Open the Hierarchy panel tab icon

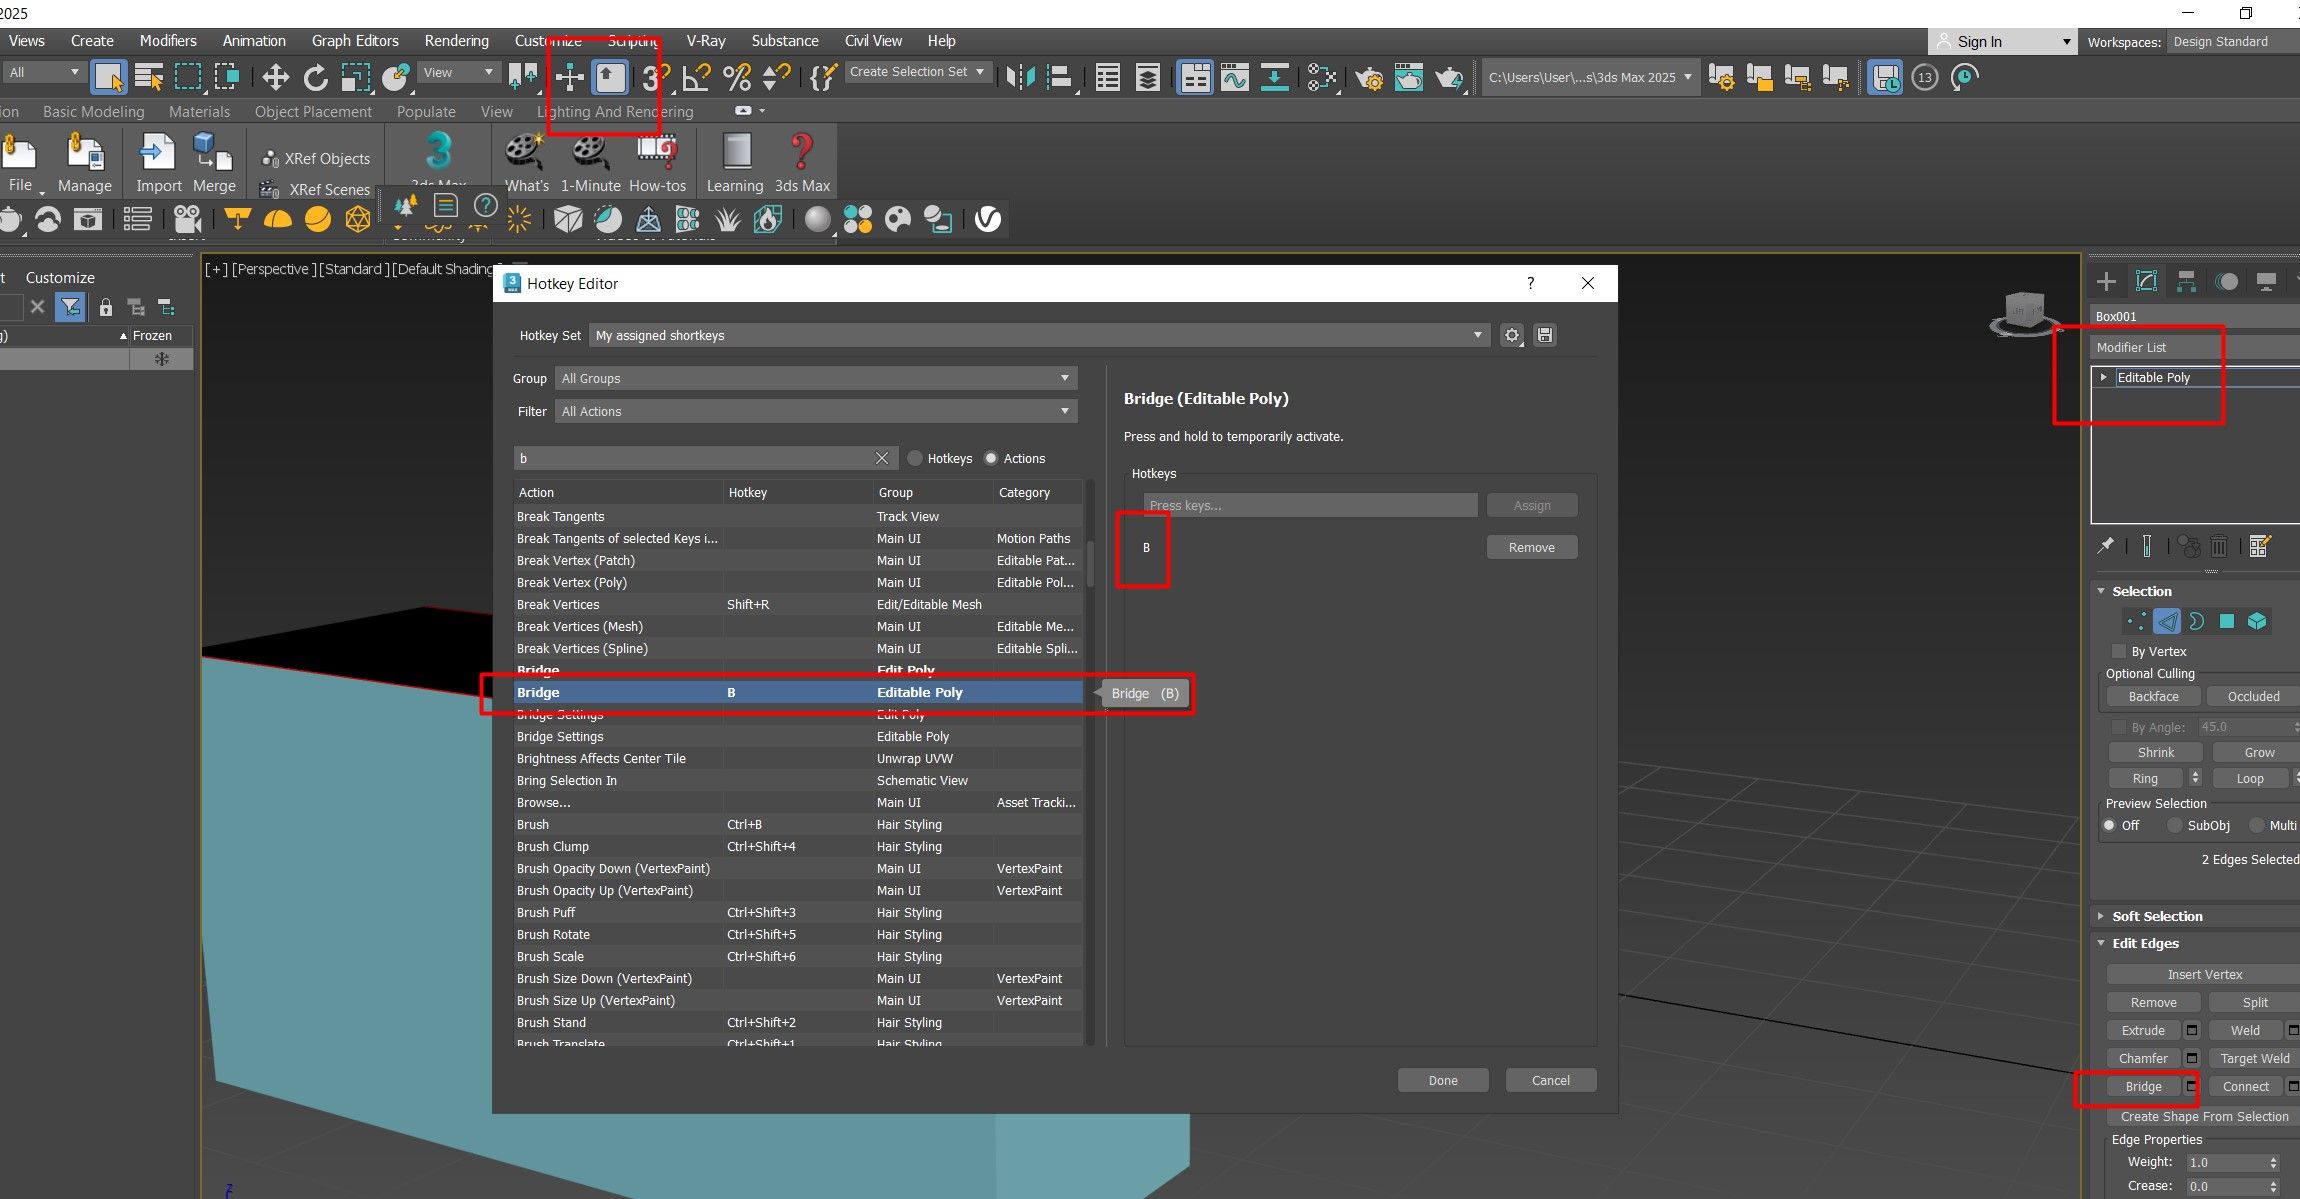(2186, 282)
